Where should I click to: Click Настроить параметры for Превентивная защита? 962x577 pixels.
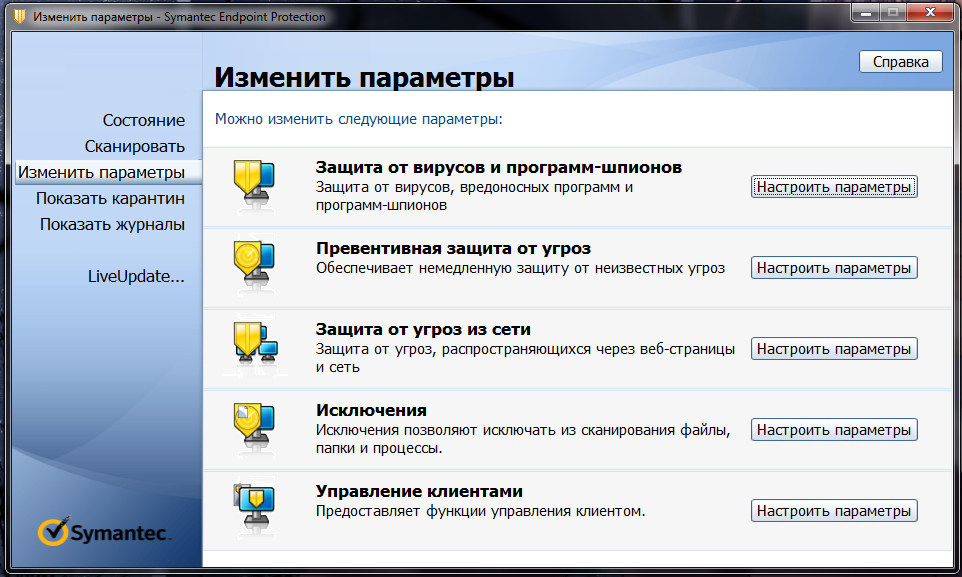pyautogui.click(x=833, y=268)
